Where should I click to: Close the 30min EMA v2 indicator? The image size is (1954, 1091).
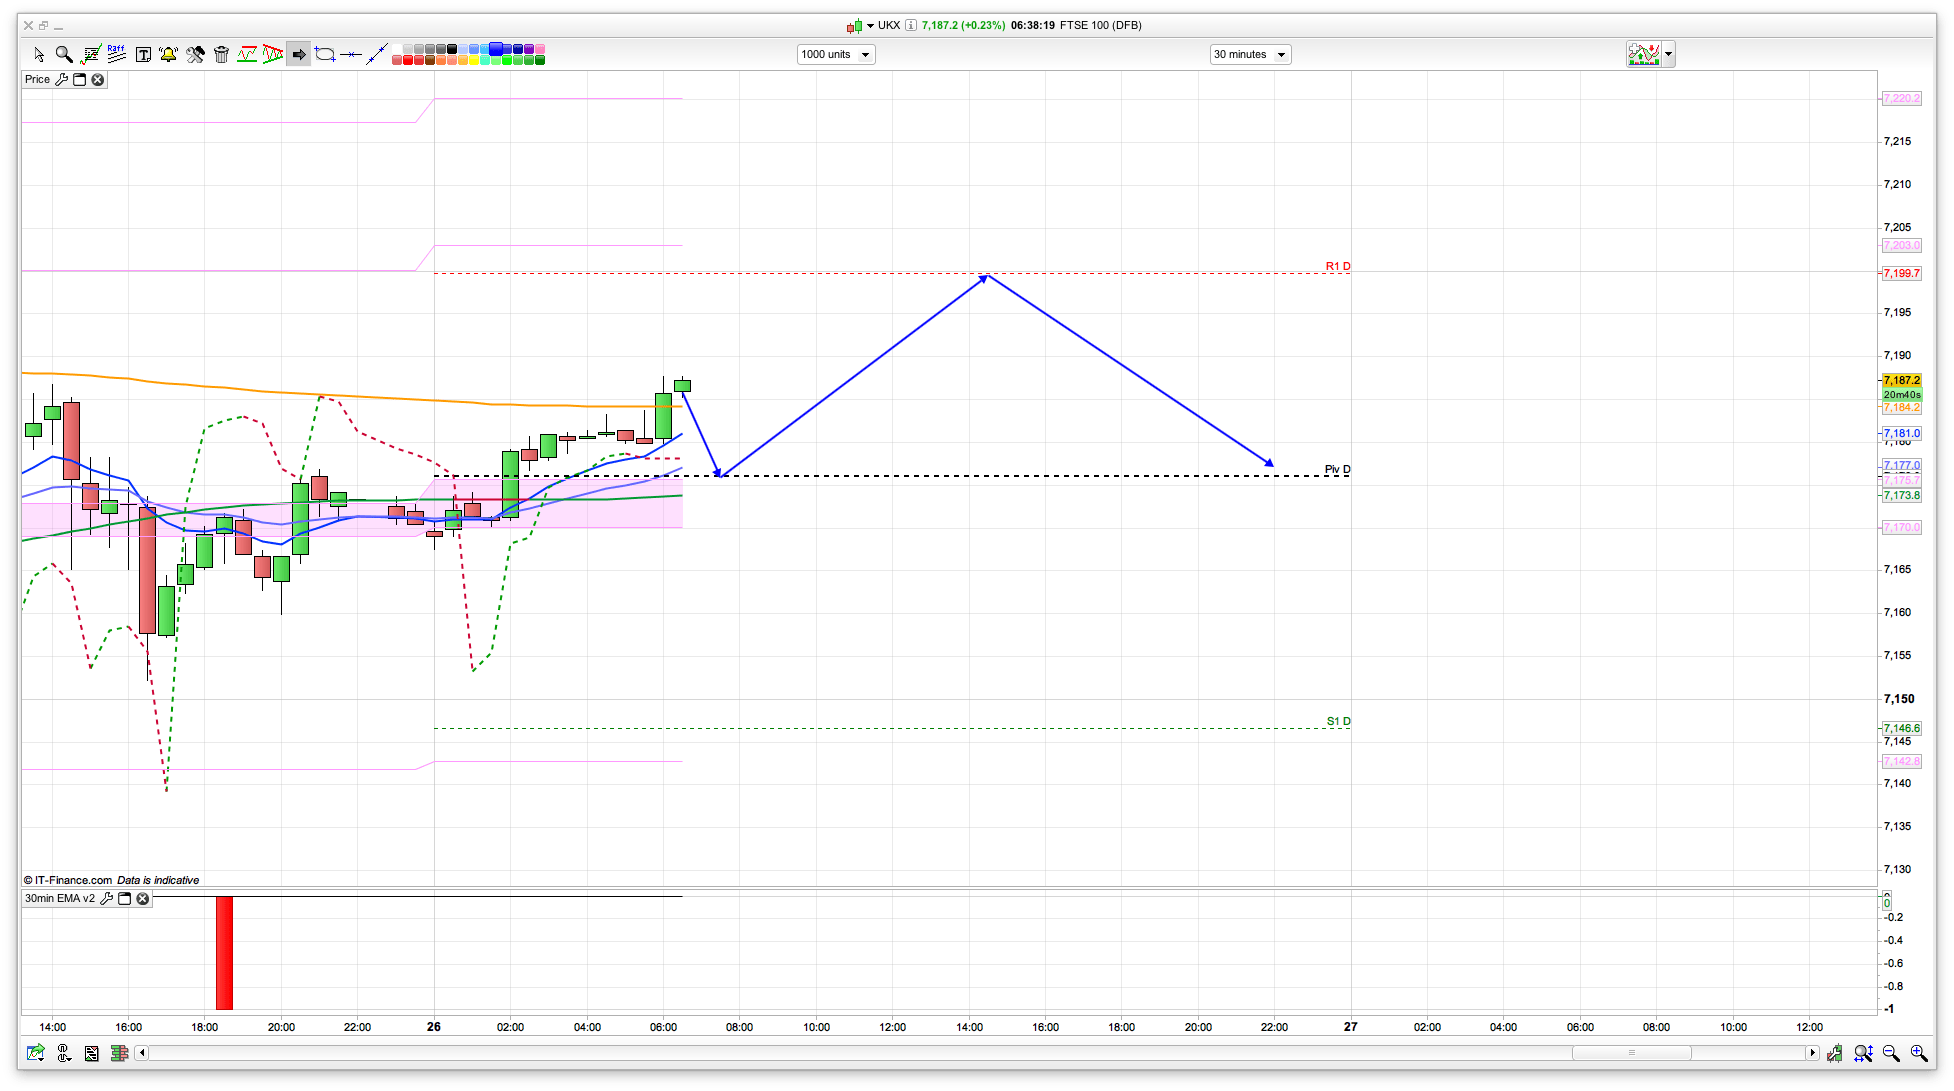point(143,899)
